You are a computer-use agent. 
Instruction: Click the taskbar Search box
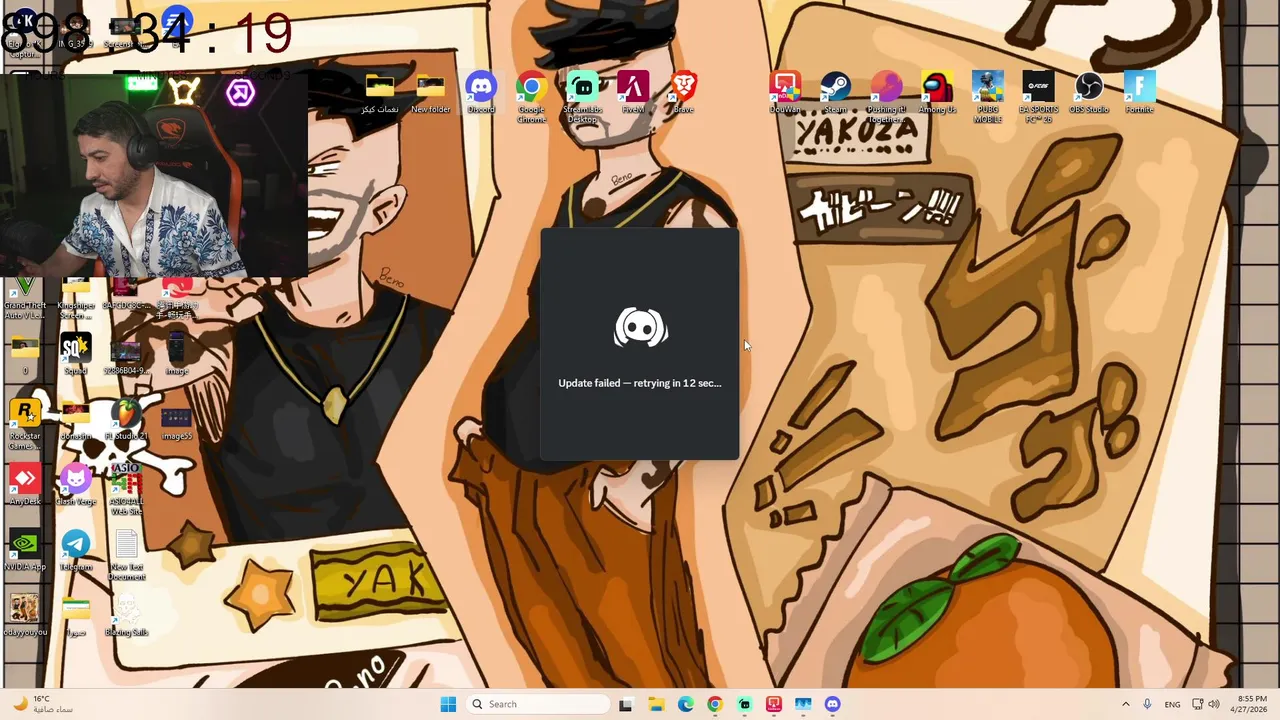click(x=538, y=704)
